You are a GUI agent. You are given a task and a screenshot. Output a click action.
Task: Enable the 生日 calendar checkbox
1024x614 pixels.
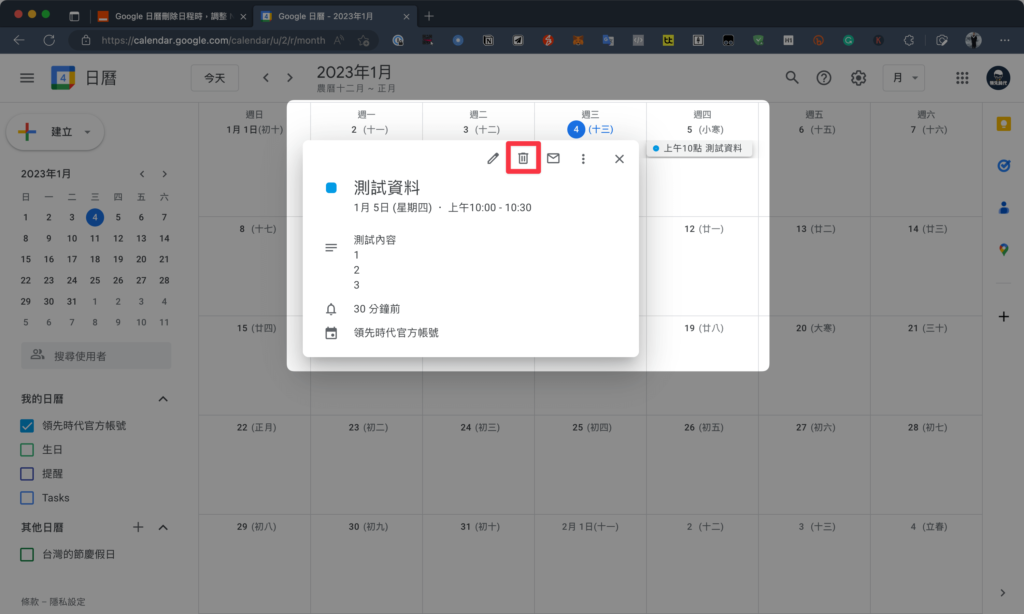pyautogui.click(x=27, y=450)
